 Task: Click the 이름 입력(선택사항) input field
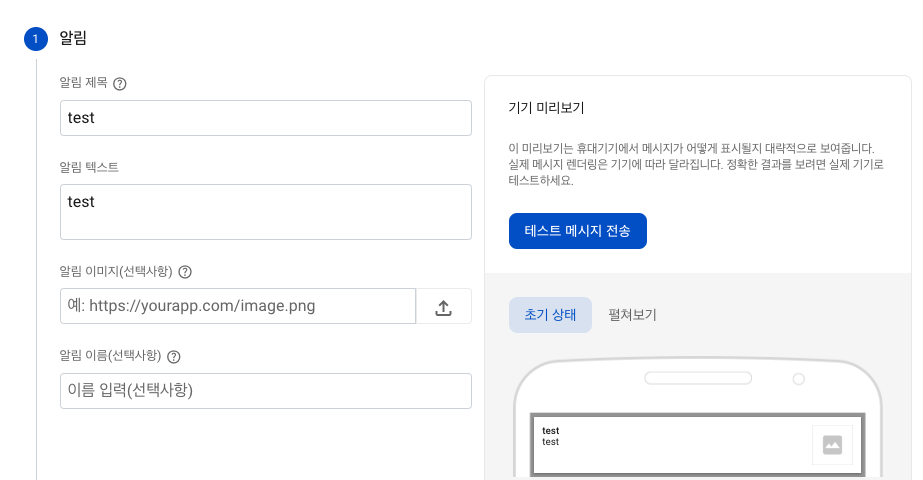(x=265, y=390)
